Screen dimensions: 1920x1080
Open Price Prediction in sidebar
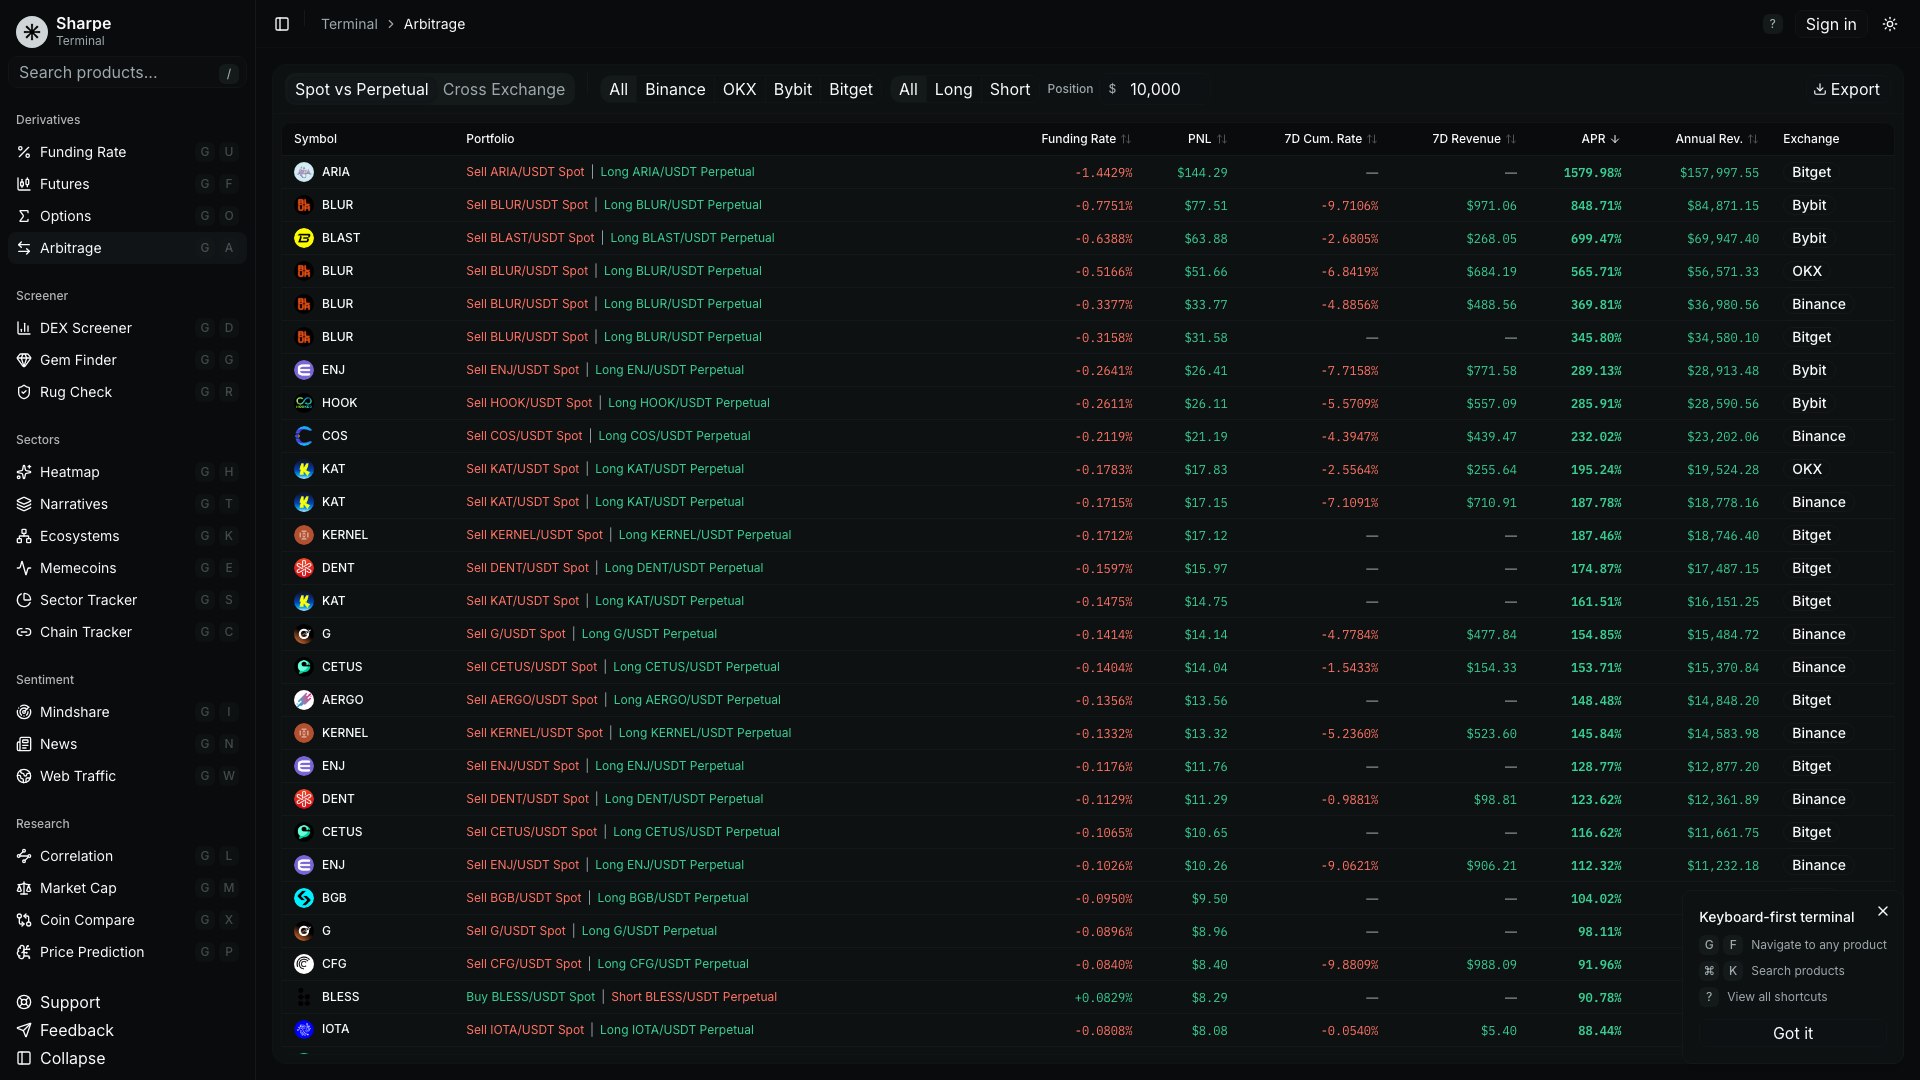click(92, 952)
